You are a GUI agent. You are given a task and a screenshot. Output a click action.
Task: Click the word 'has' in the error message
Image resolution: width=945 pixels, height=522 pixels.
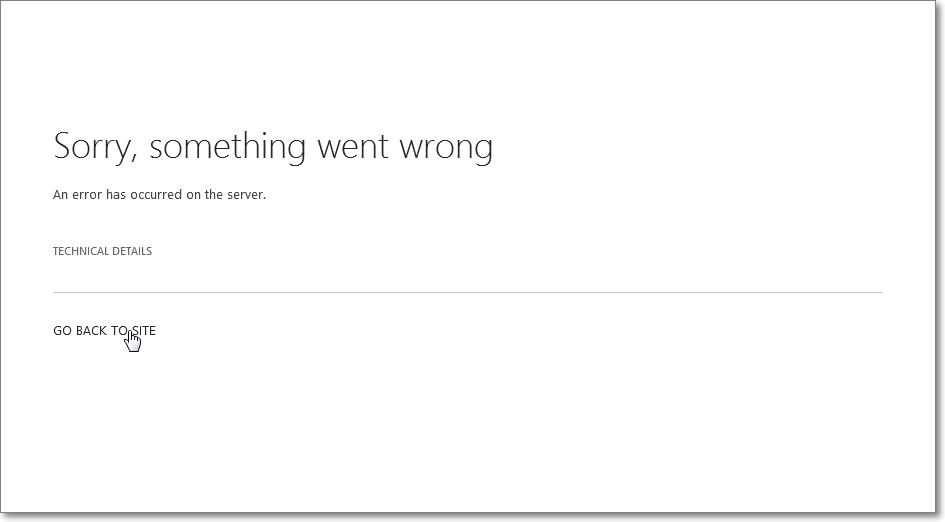coord(116,195)
